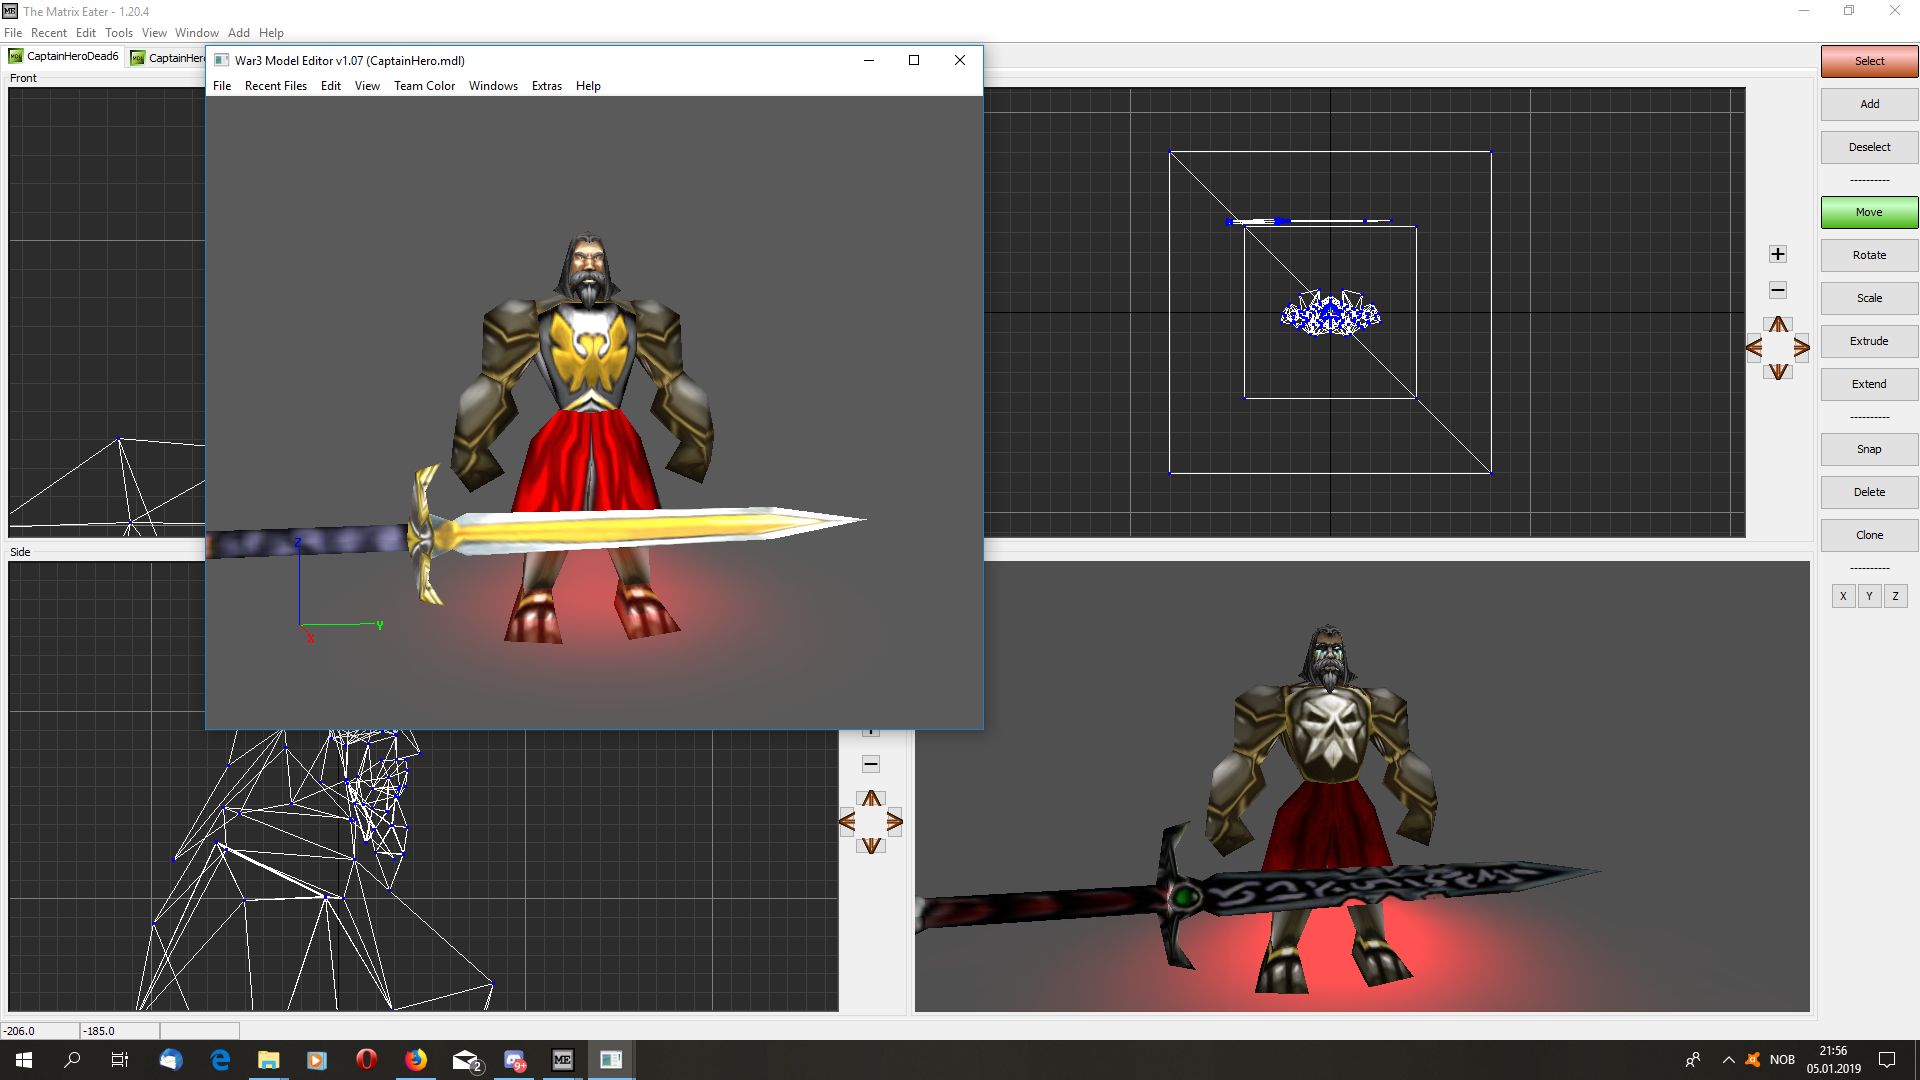1920x1080 pixels.
Task: Click the Delete button
Action: [1869, 492]
